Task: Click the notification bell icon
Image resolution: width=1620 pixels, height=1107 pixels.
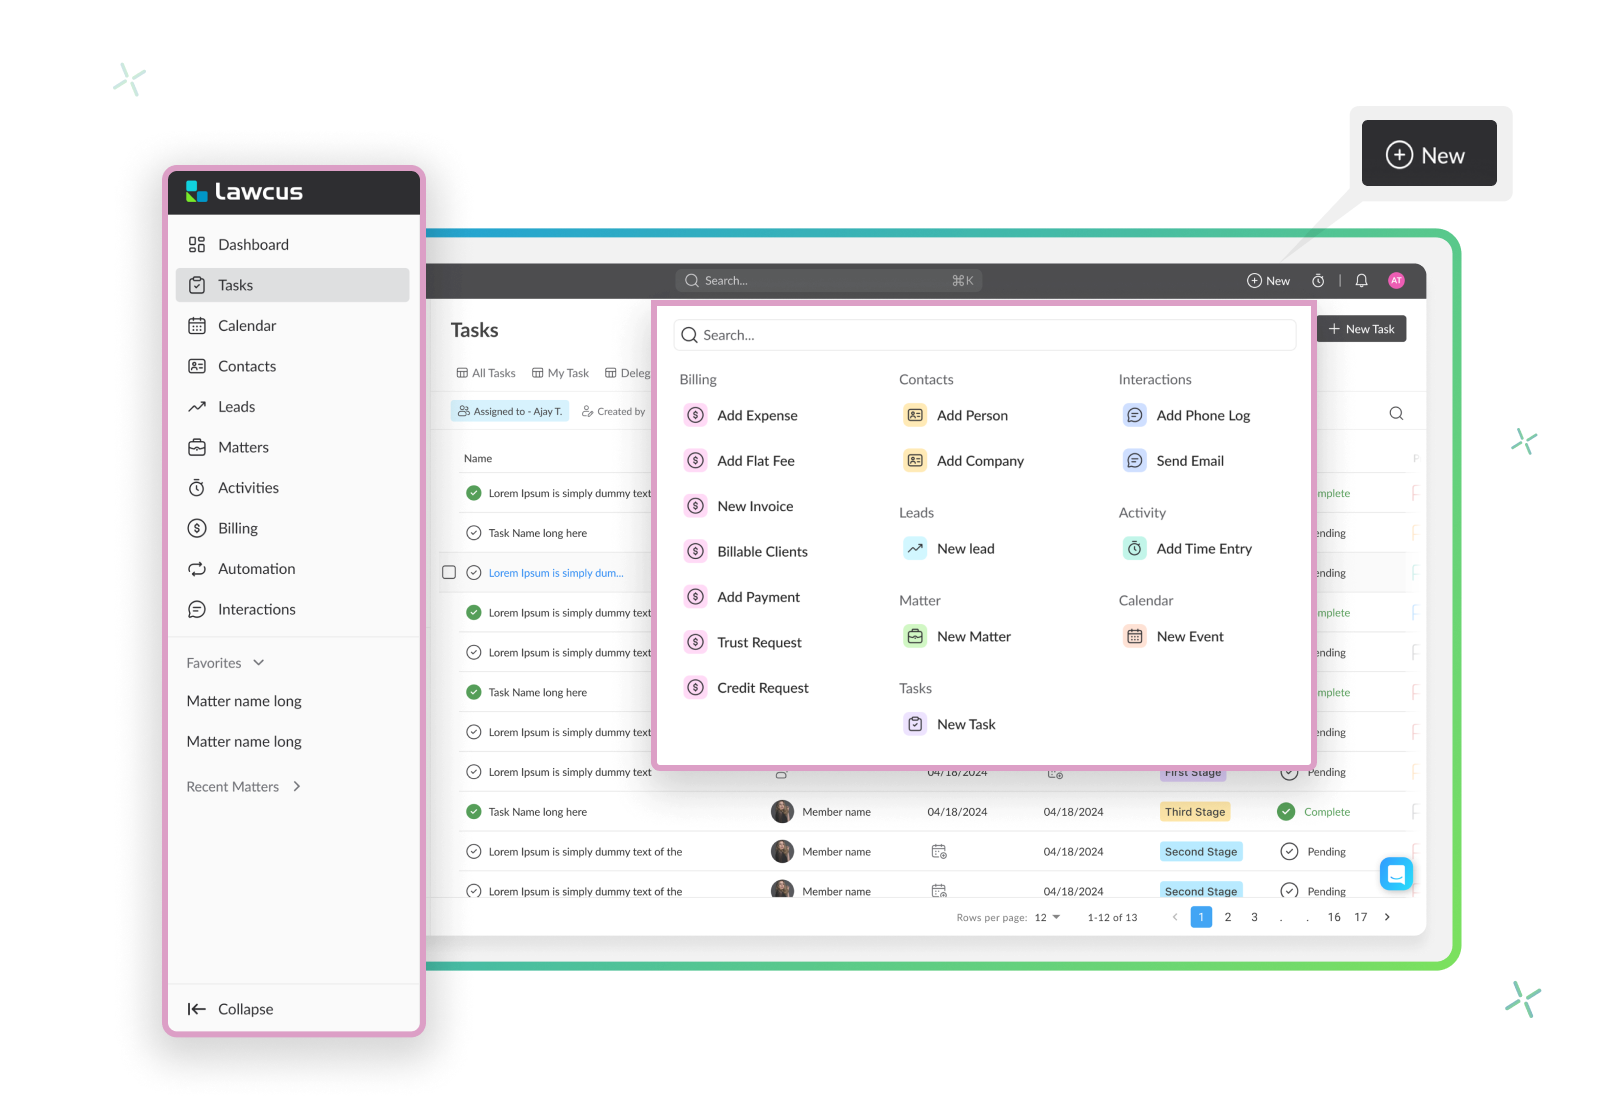Action: (x=1361, y=281)
